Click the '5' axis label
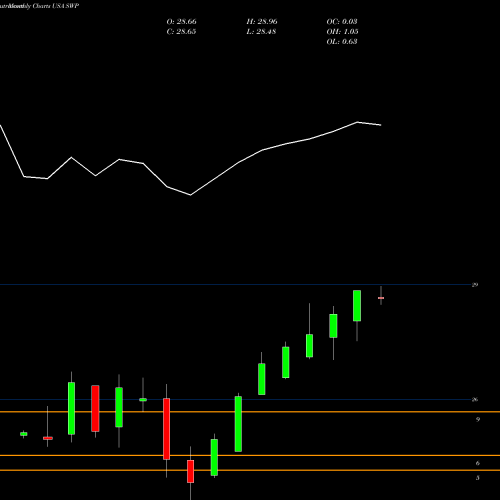The image size is (500, 500). (478, 478)
